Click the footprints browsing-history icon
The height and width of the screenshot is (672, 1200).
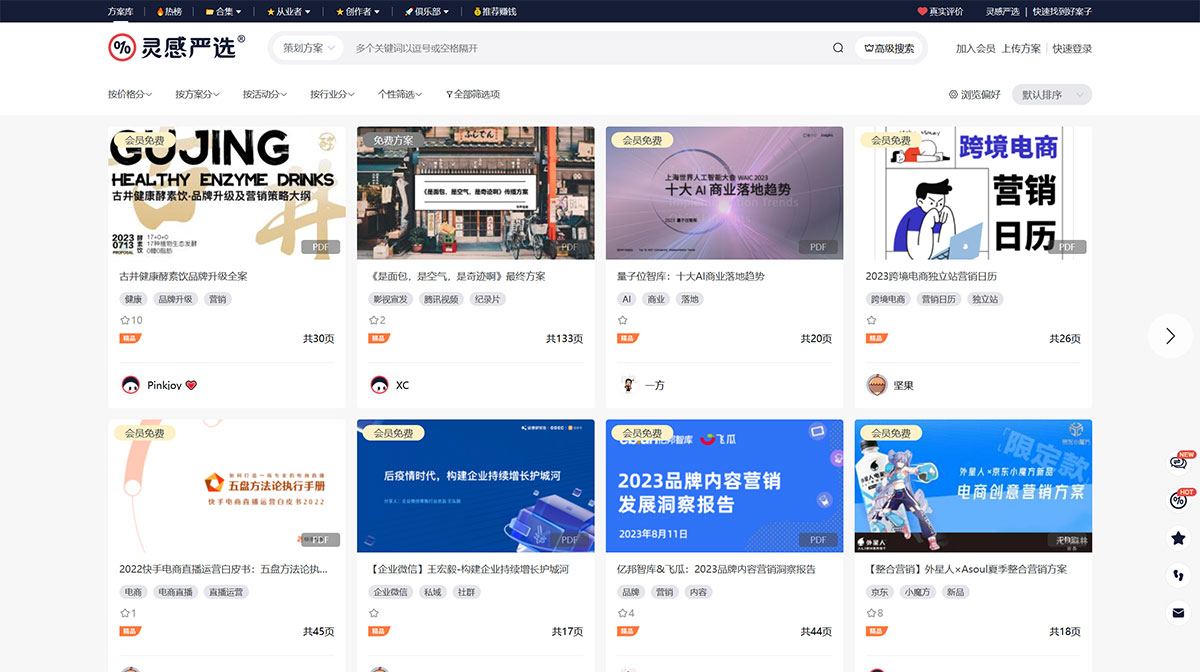pos(1178,575)
